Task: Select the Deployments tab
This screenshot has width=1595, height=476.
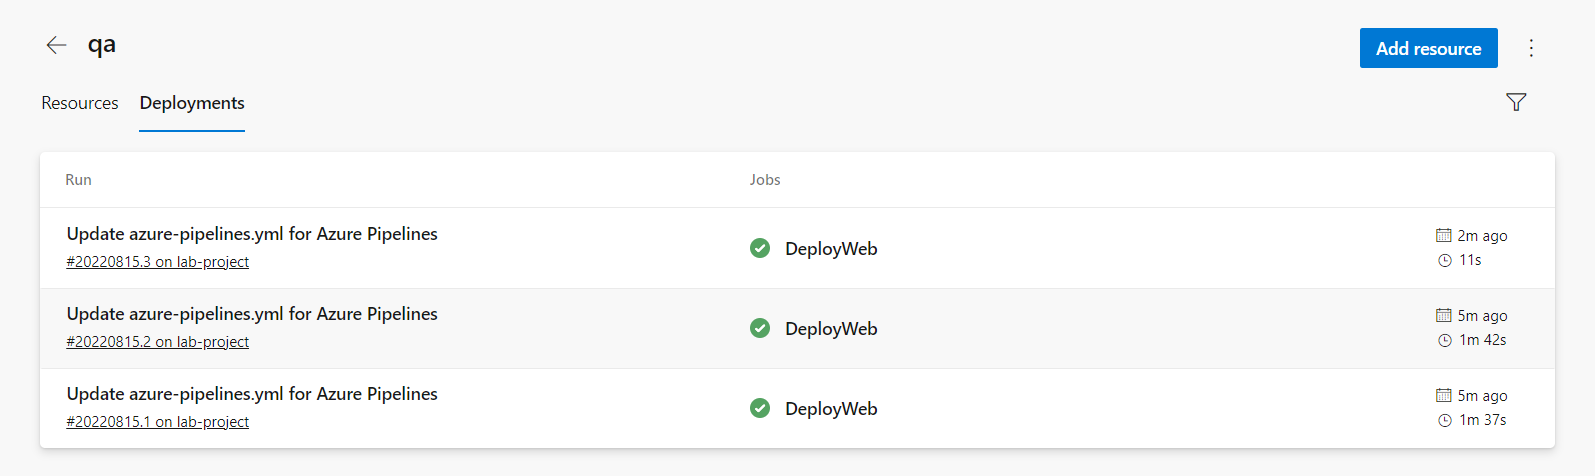Action: point(192,103)
